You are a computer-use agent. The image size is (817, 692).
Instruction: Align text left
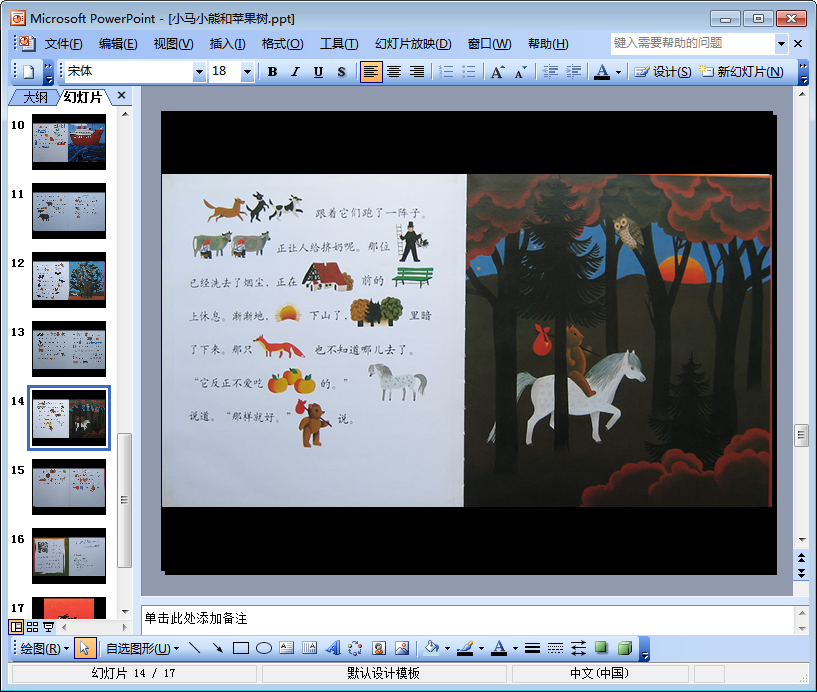(371, 72)
